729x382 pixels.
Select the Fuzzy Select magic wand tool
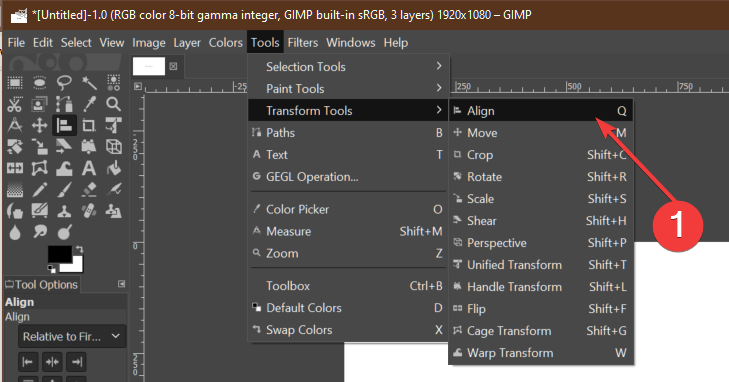tap(89, 83)
